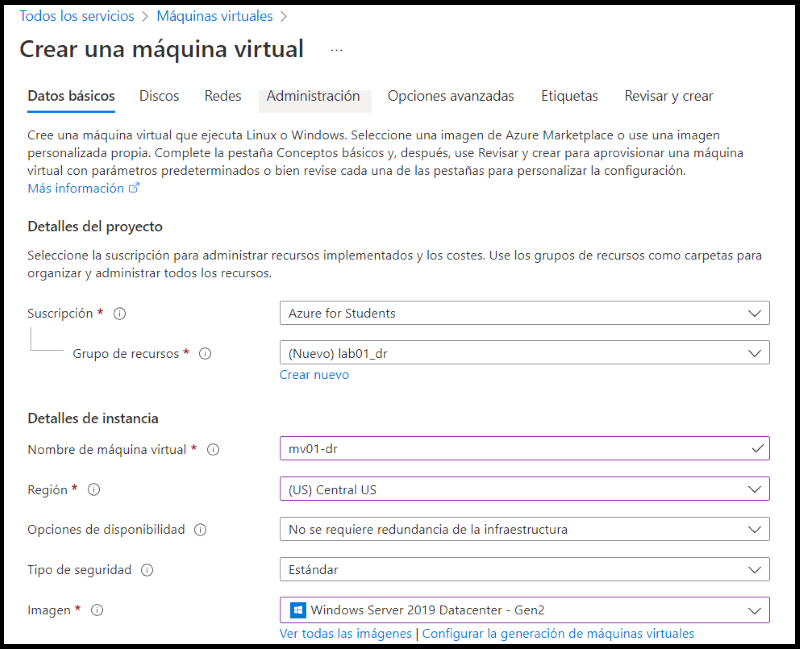
Task: Select the Datos básicos tab
Action: 71,96
